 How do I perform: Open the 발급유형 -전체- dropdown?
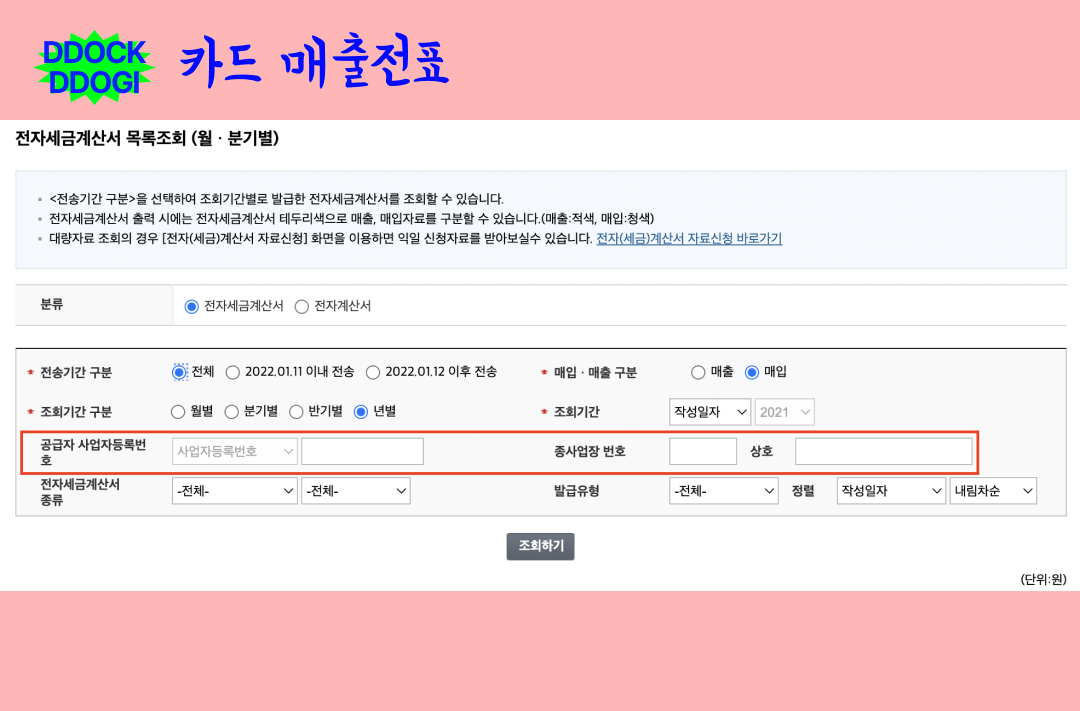[x=723, y=490]
